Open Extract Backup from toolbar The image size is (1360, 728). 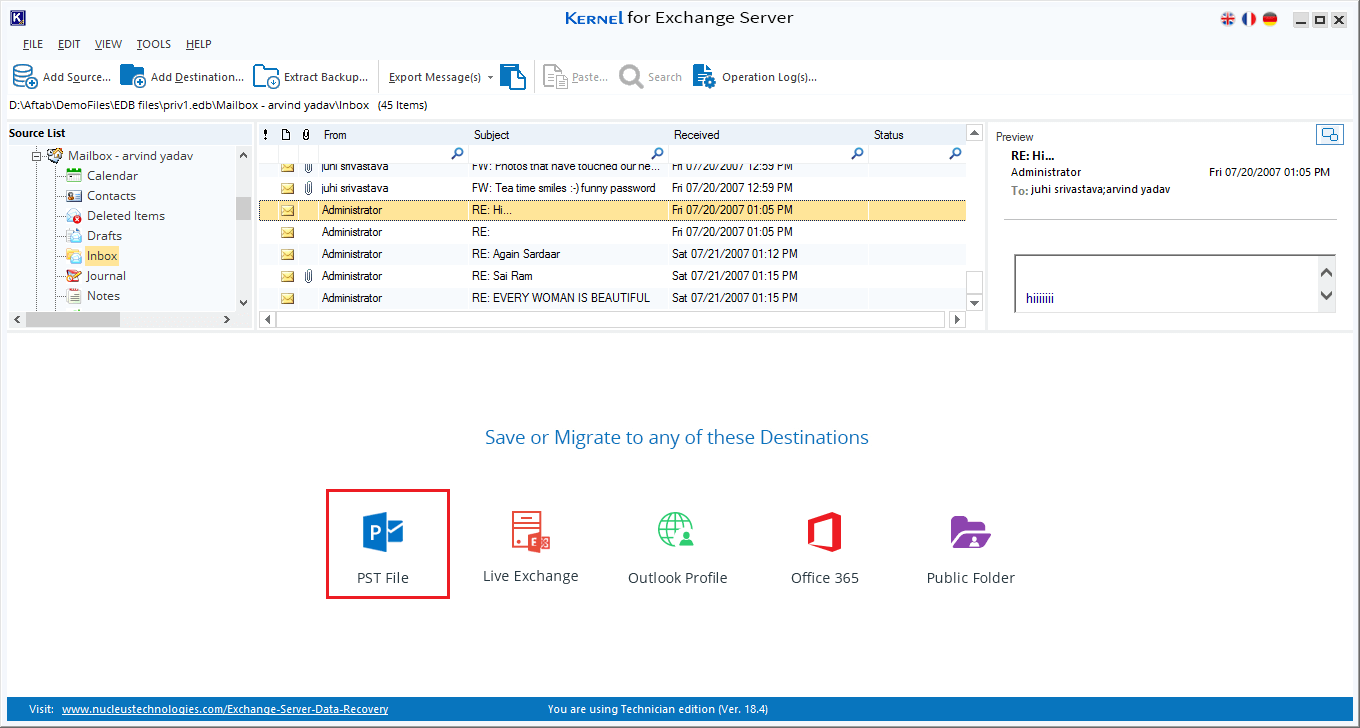(309, 77)
